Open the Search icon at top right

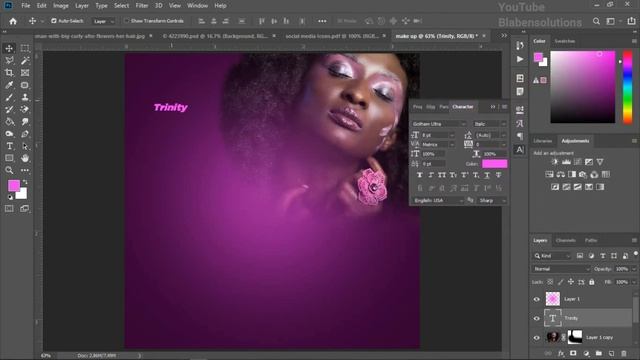click(596, 21)
